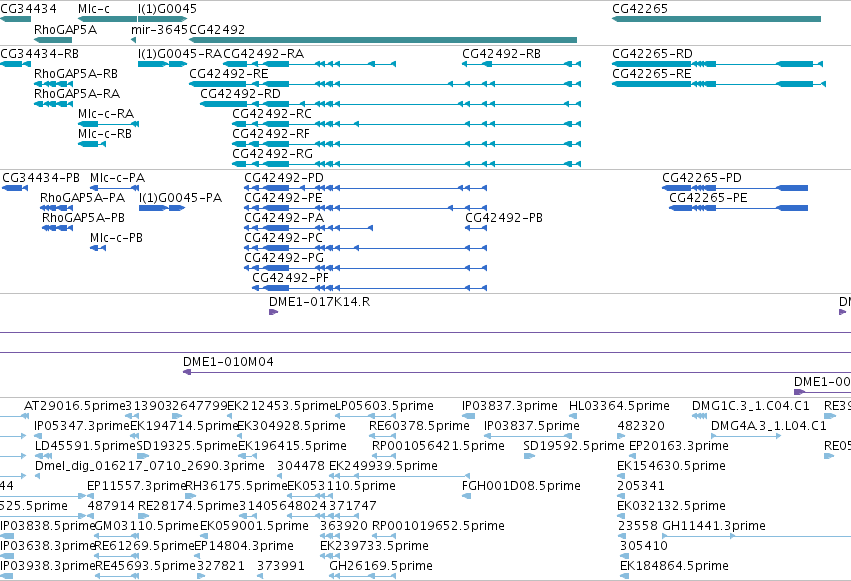Screen dimensions: 851x581
Task: Select EST EK184864.5prime
Action: [x=624, y=576]
